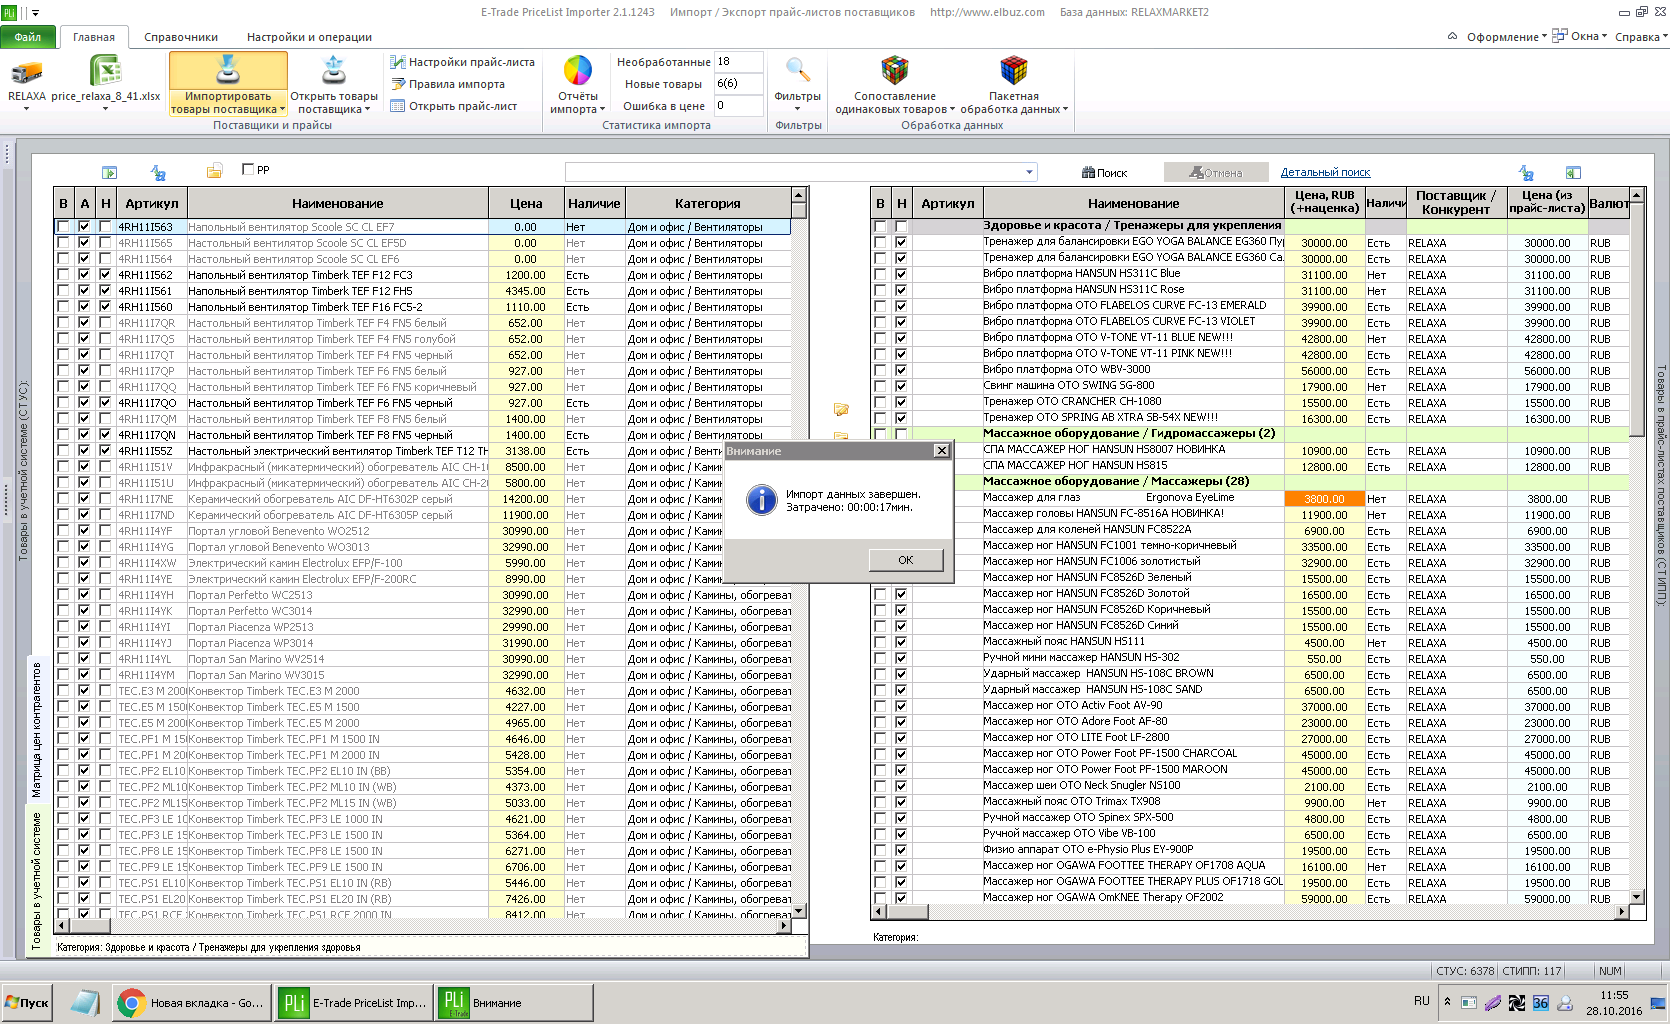The width and height of the screenshot is (1670, 1024).
Task: Sort left table by Наименование header
Action: point(338,203)
